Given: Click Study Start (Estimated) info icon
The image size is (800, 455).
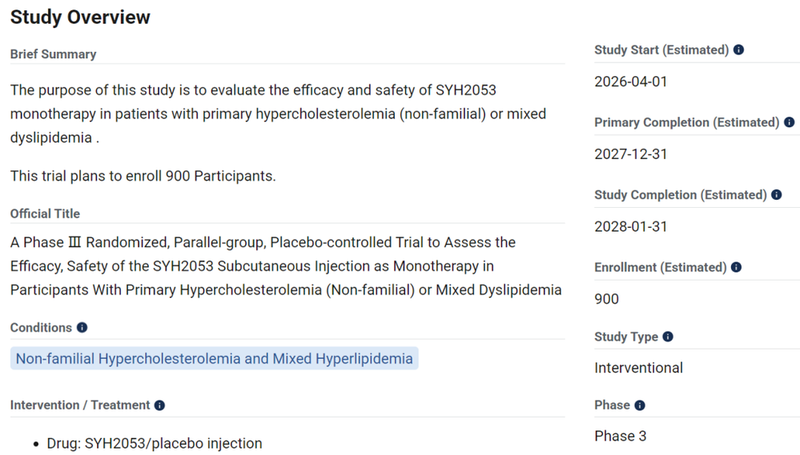Looking at the screenshot, I should click(x=739, y=49).
